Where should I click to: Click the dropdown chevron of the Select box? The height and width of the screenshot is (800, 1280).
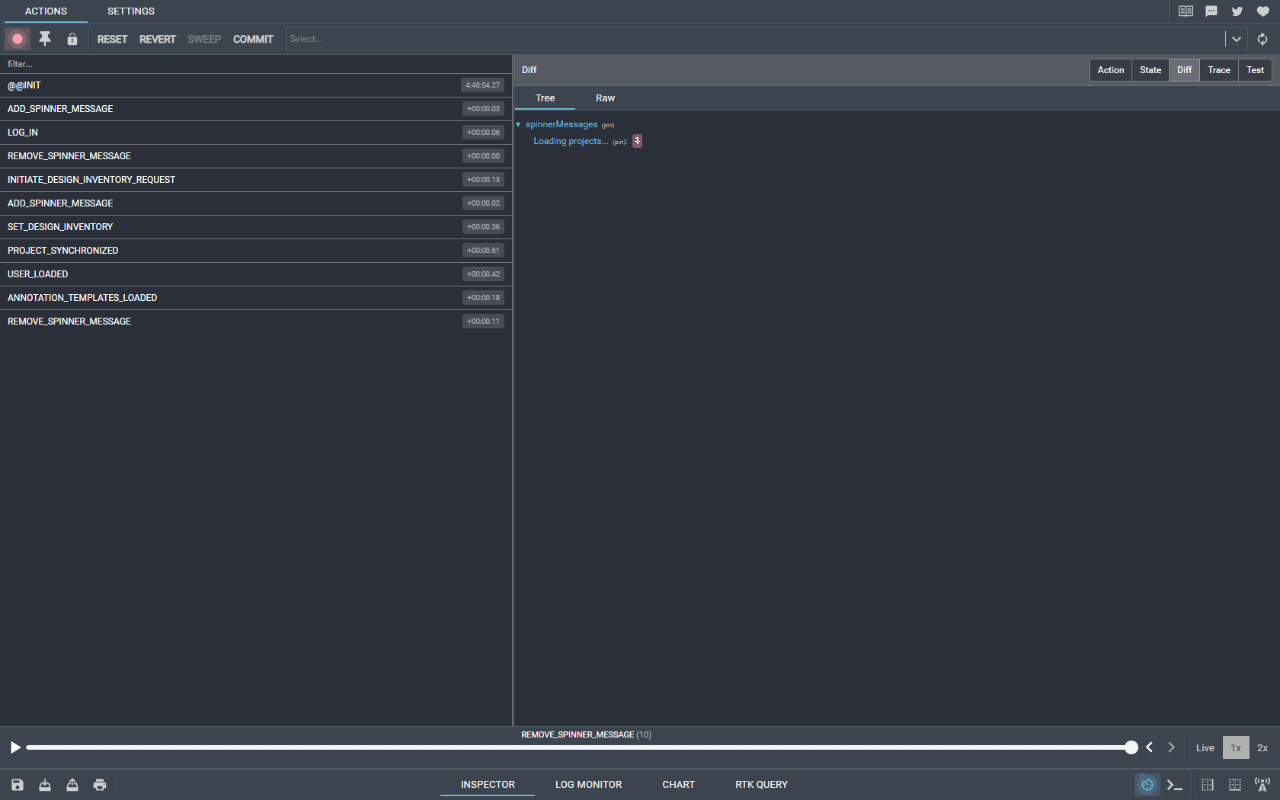click(1237, 39)
